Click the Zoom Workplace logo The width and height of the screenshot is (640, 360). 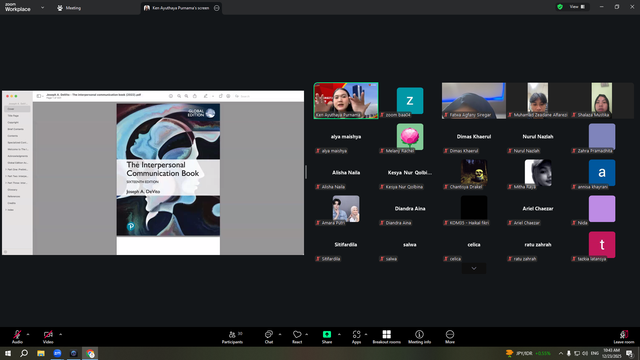coord(18,7)
